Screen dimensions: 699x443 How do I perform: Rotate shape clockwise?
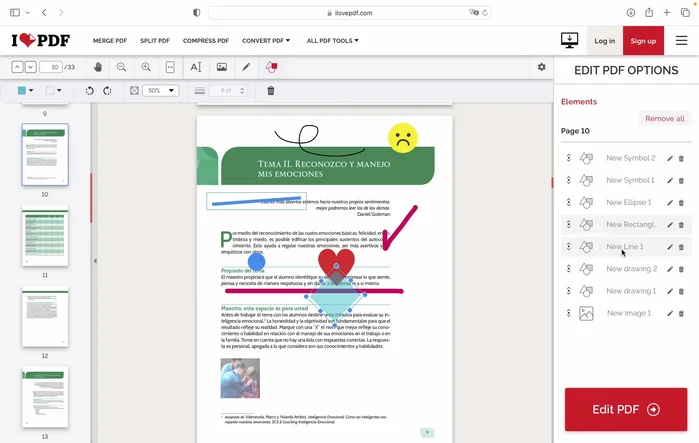pos(107,91)
